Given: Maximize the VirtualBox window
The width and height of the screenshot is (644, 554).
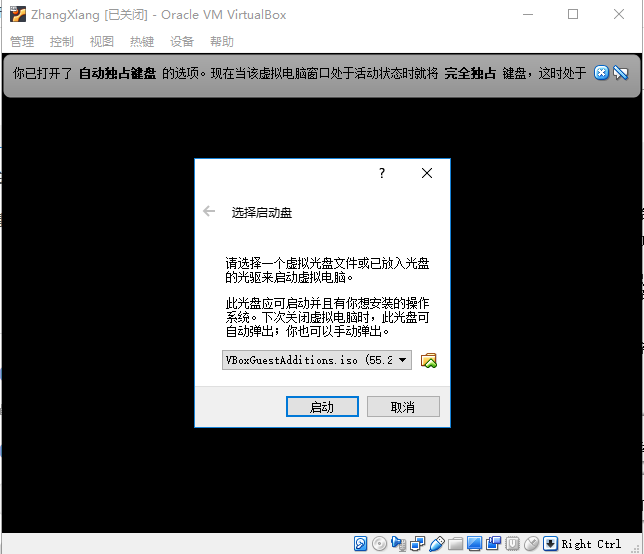Looking at the screenshot, I should pyautogui.click(x=573, y=14).
